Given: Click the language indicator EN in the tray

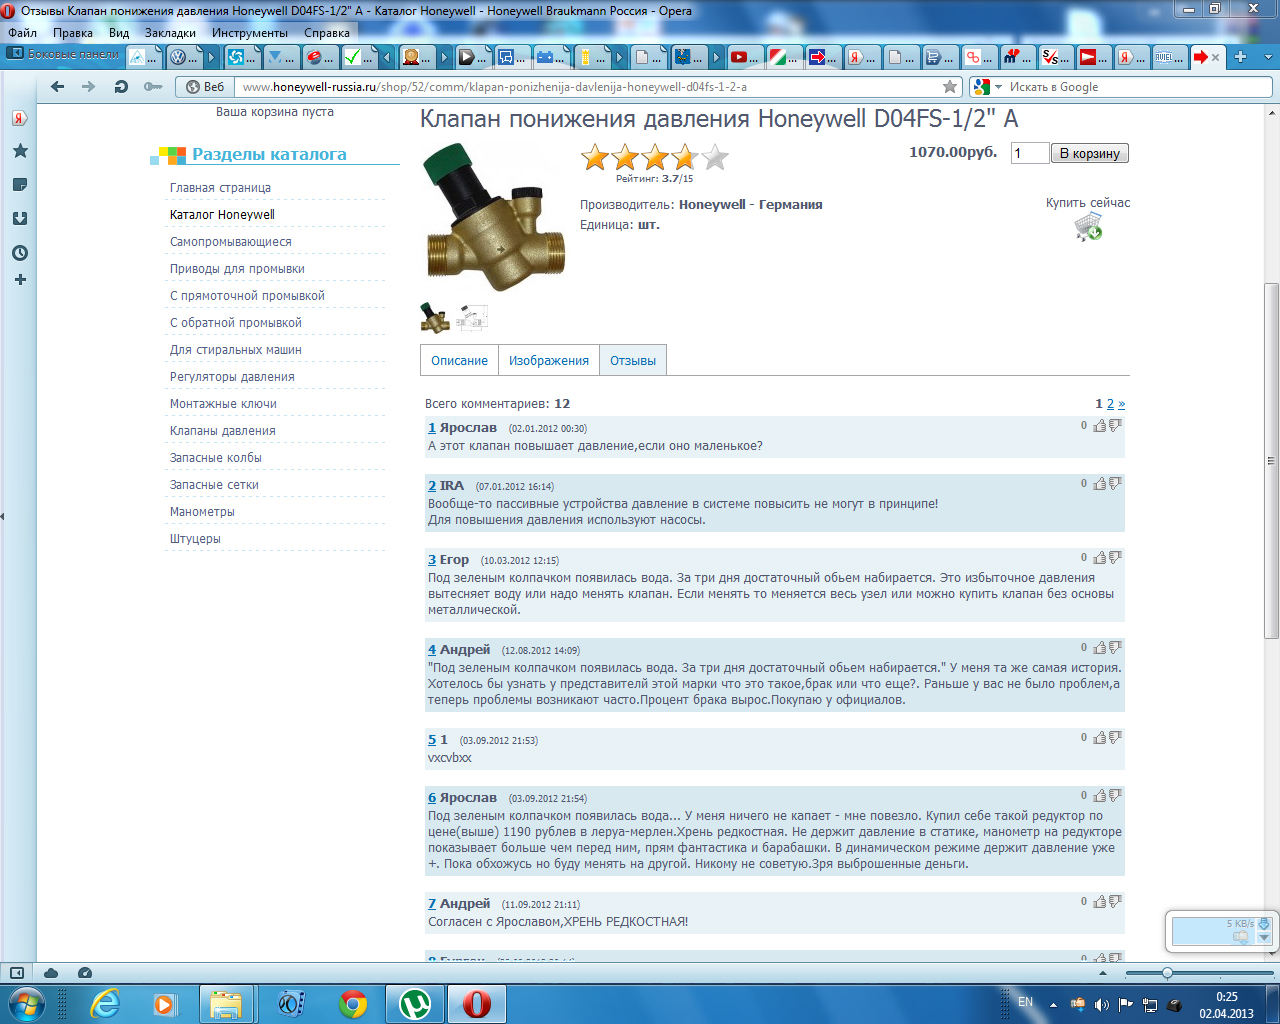Looking at the screenshot, I should [1025, 1001].
